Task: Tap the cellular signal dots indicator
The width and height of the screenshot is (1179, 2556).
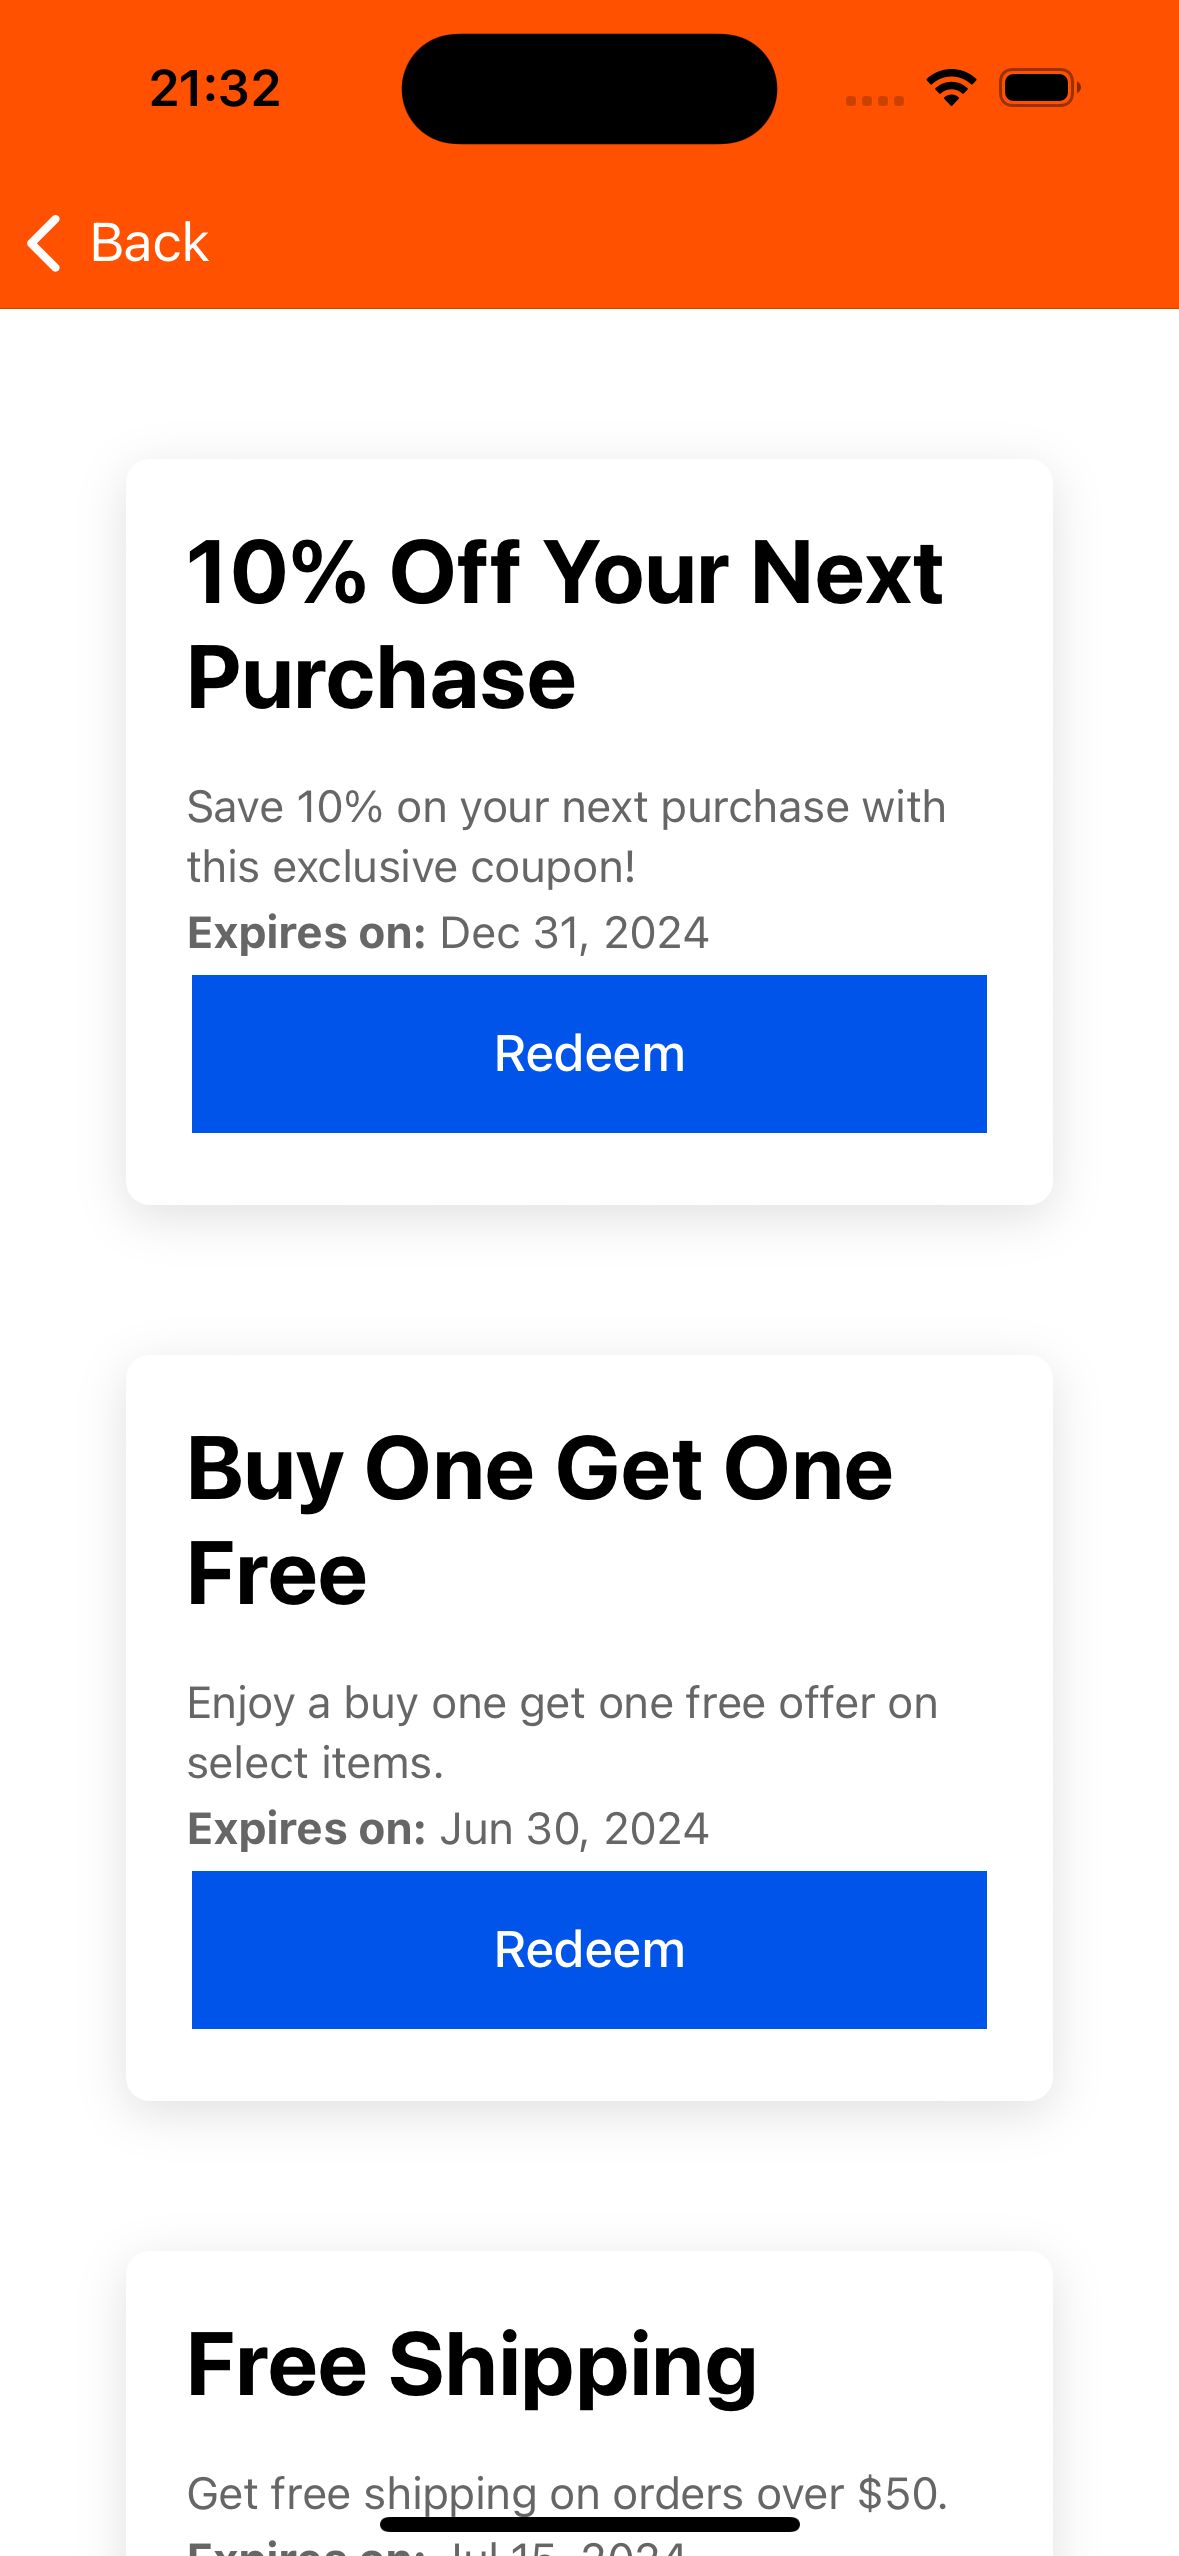Action: tap(874, 100)
